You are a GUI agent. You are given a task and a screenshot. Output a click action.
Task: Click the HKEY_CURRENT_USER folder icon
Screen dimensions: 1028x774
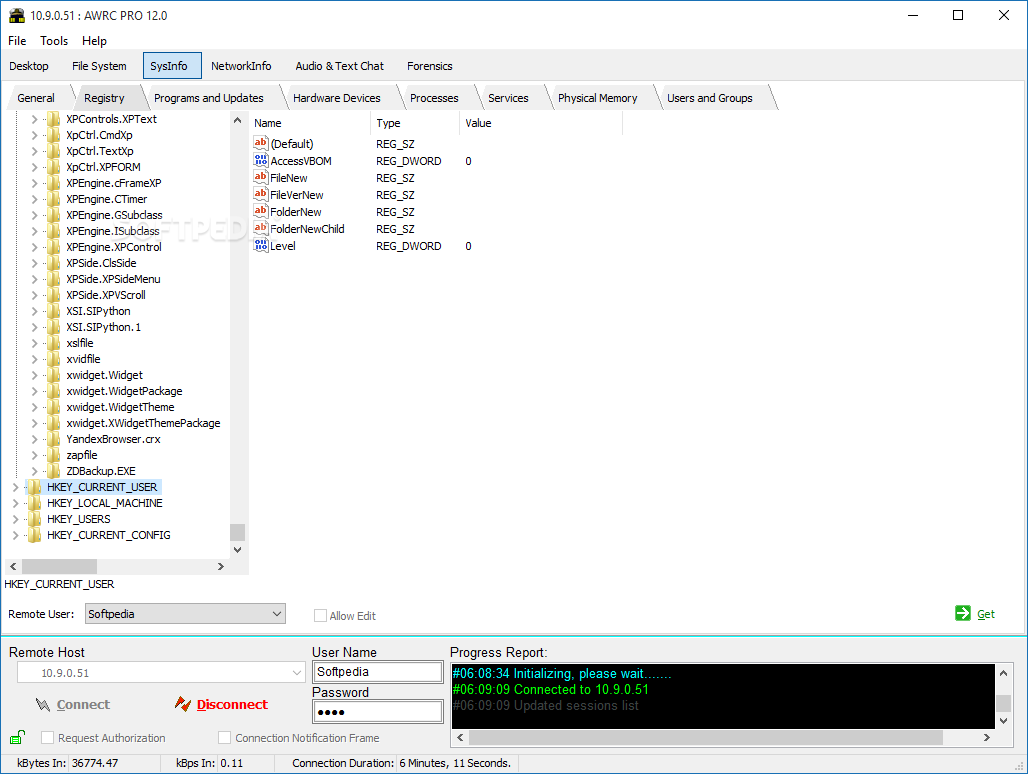pyautogui.click(x=34, y=487)
